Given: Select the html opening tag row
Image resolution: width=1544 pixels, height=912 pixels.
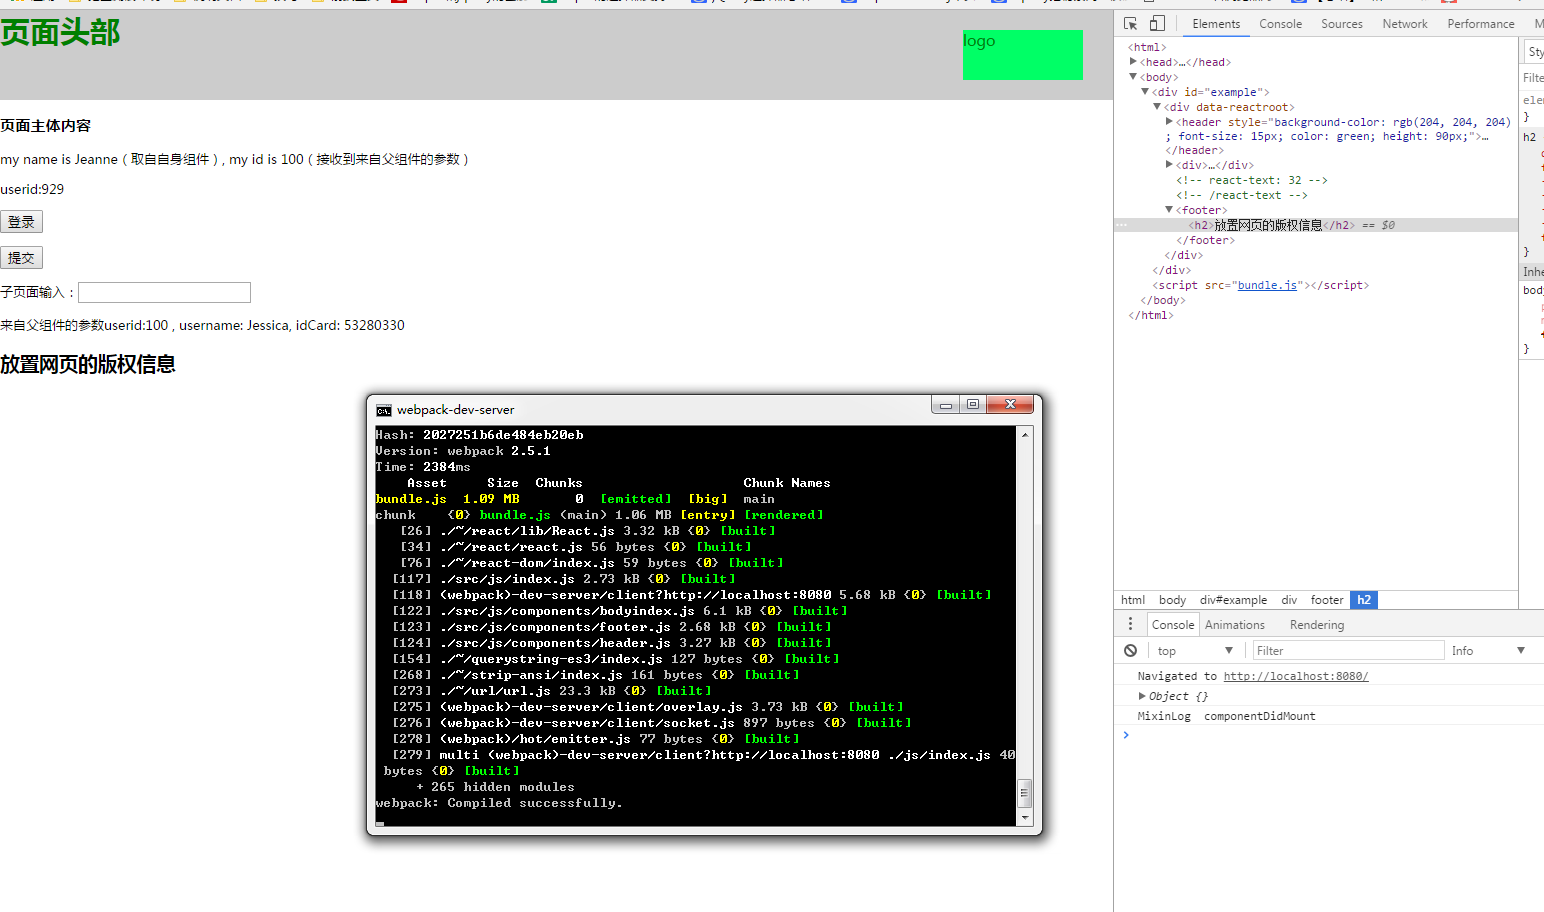Looking at the screenshot, I should (x=1147, y=47).
